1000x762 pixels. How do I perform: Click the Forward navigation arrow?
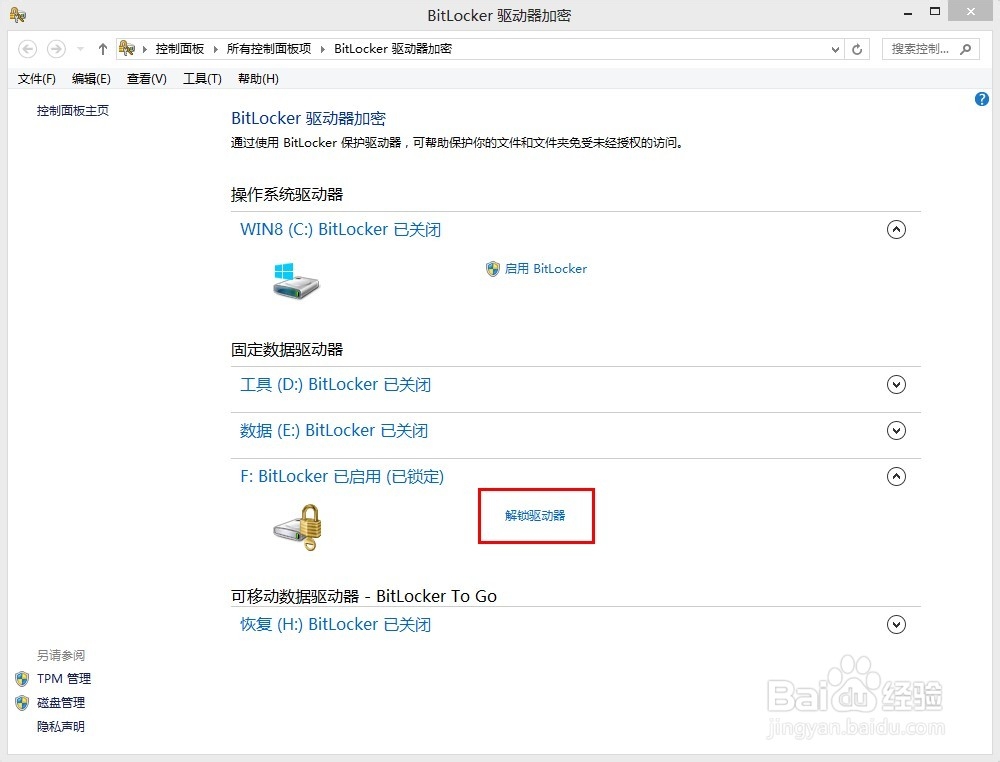[56, 48]
